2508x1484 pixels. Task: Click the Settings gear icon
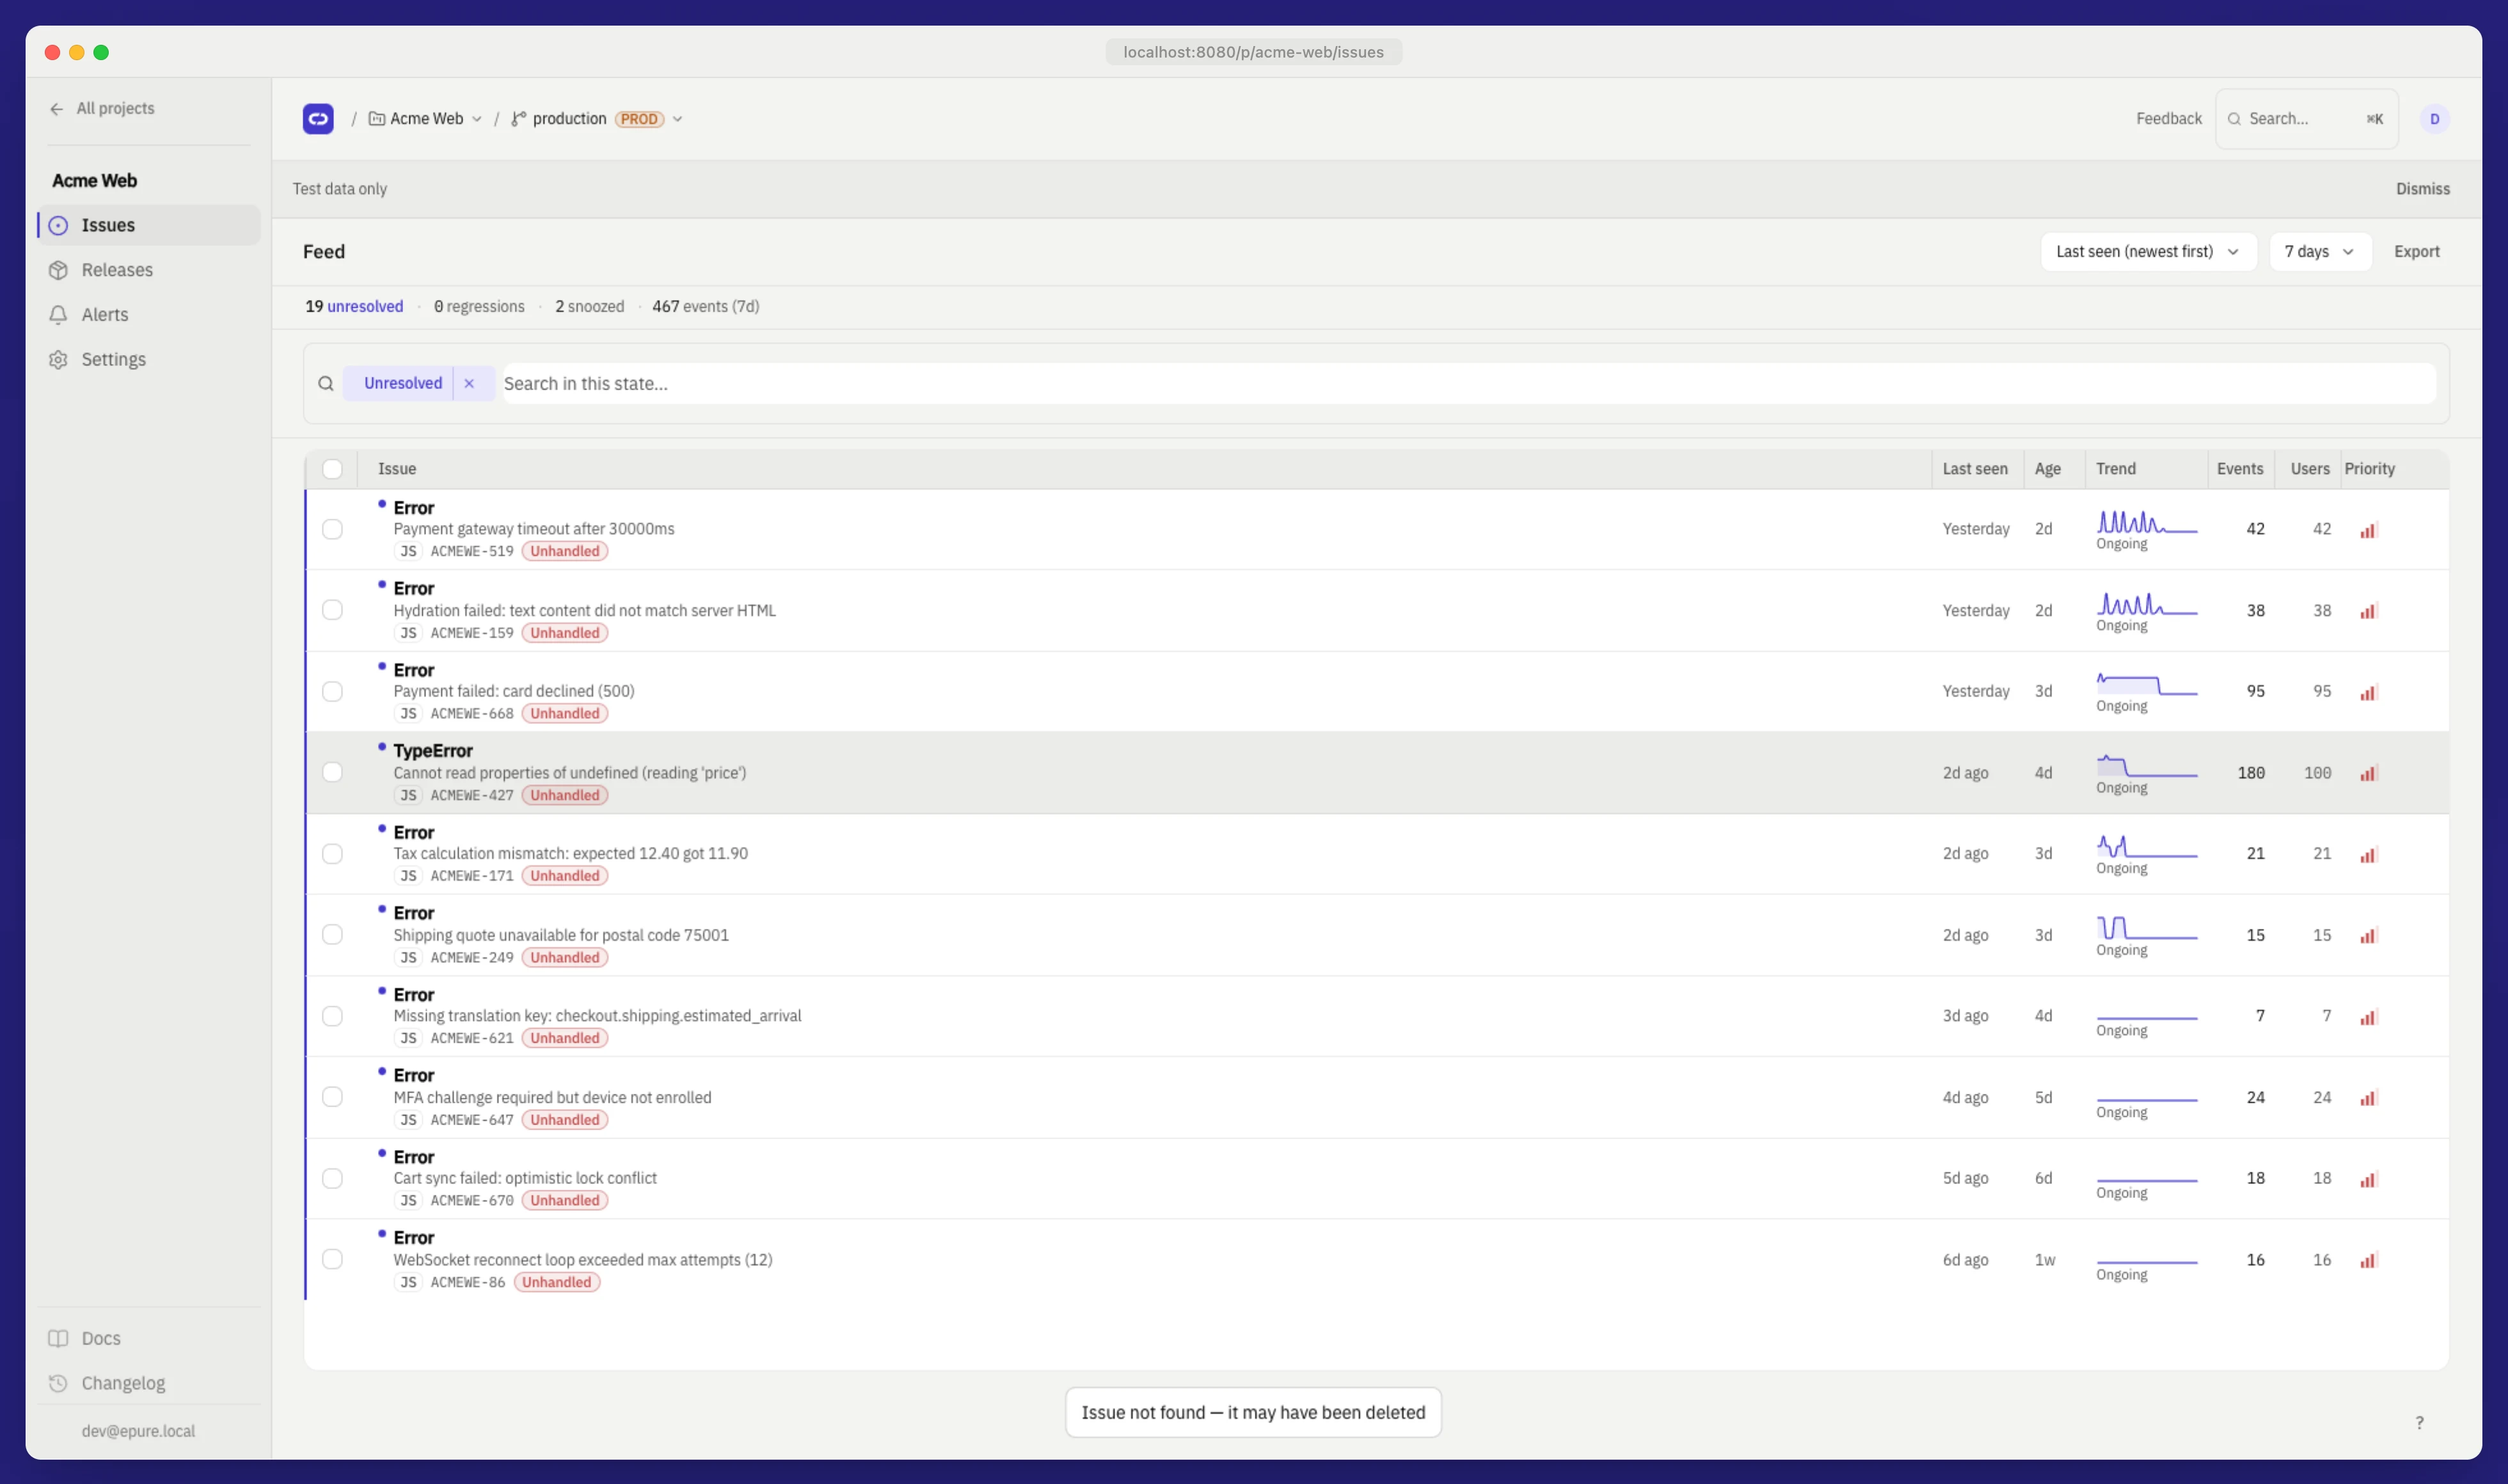[x=59, y=360]
